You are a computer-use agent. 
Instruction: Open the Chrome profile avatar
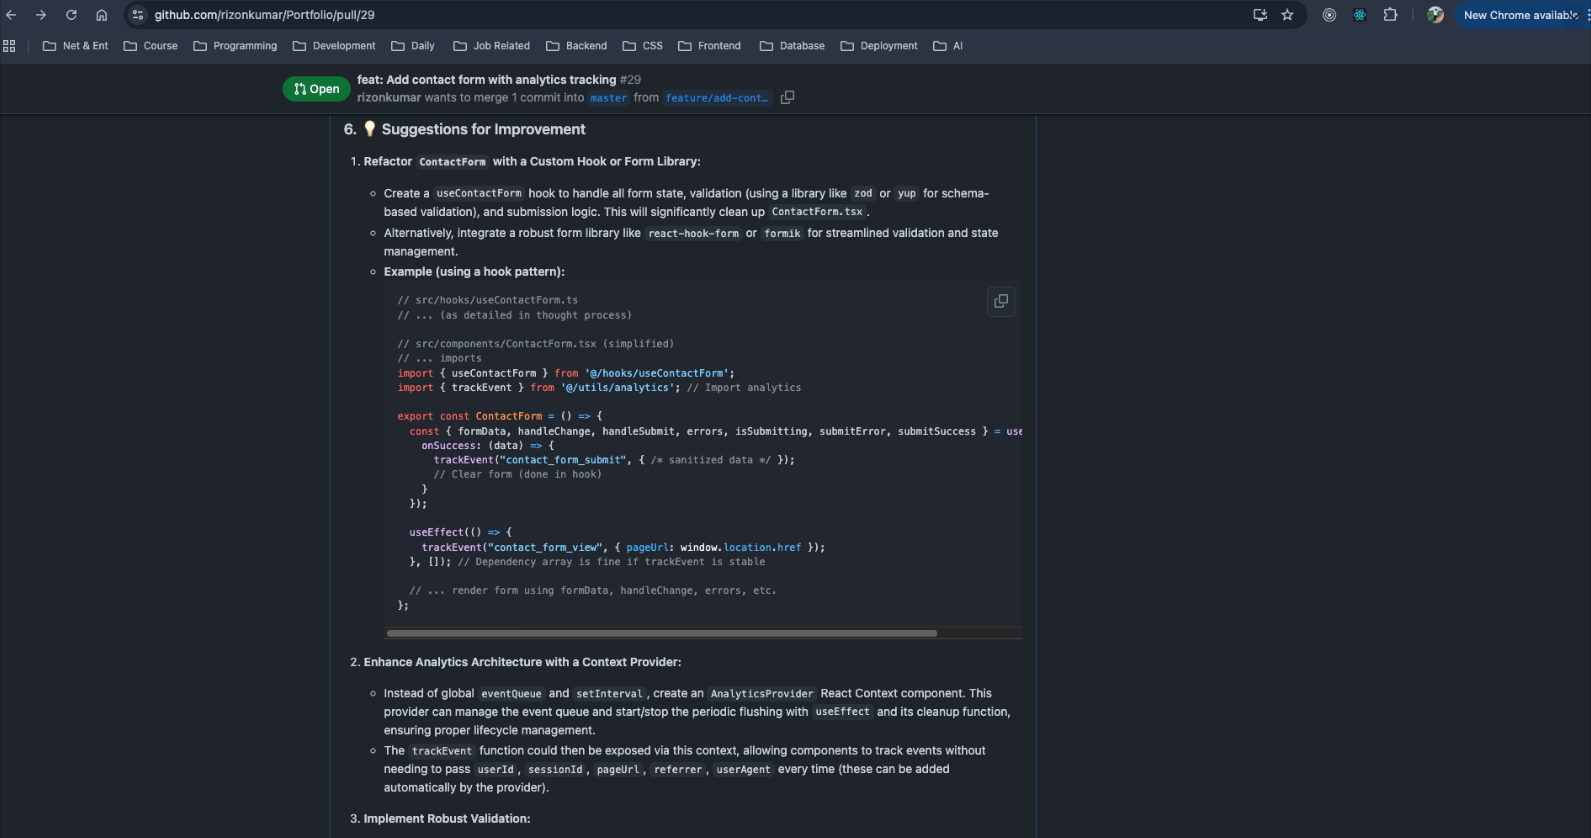coord(1435,15)
